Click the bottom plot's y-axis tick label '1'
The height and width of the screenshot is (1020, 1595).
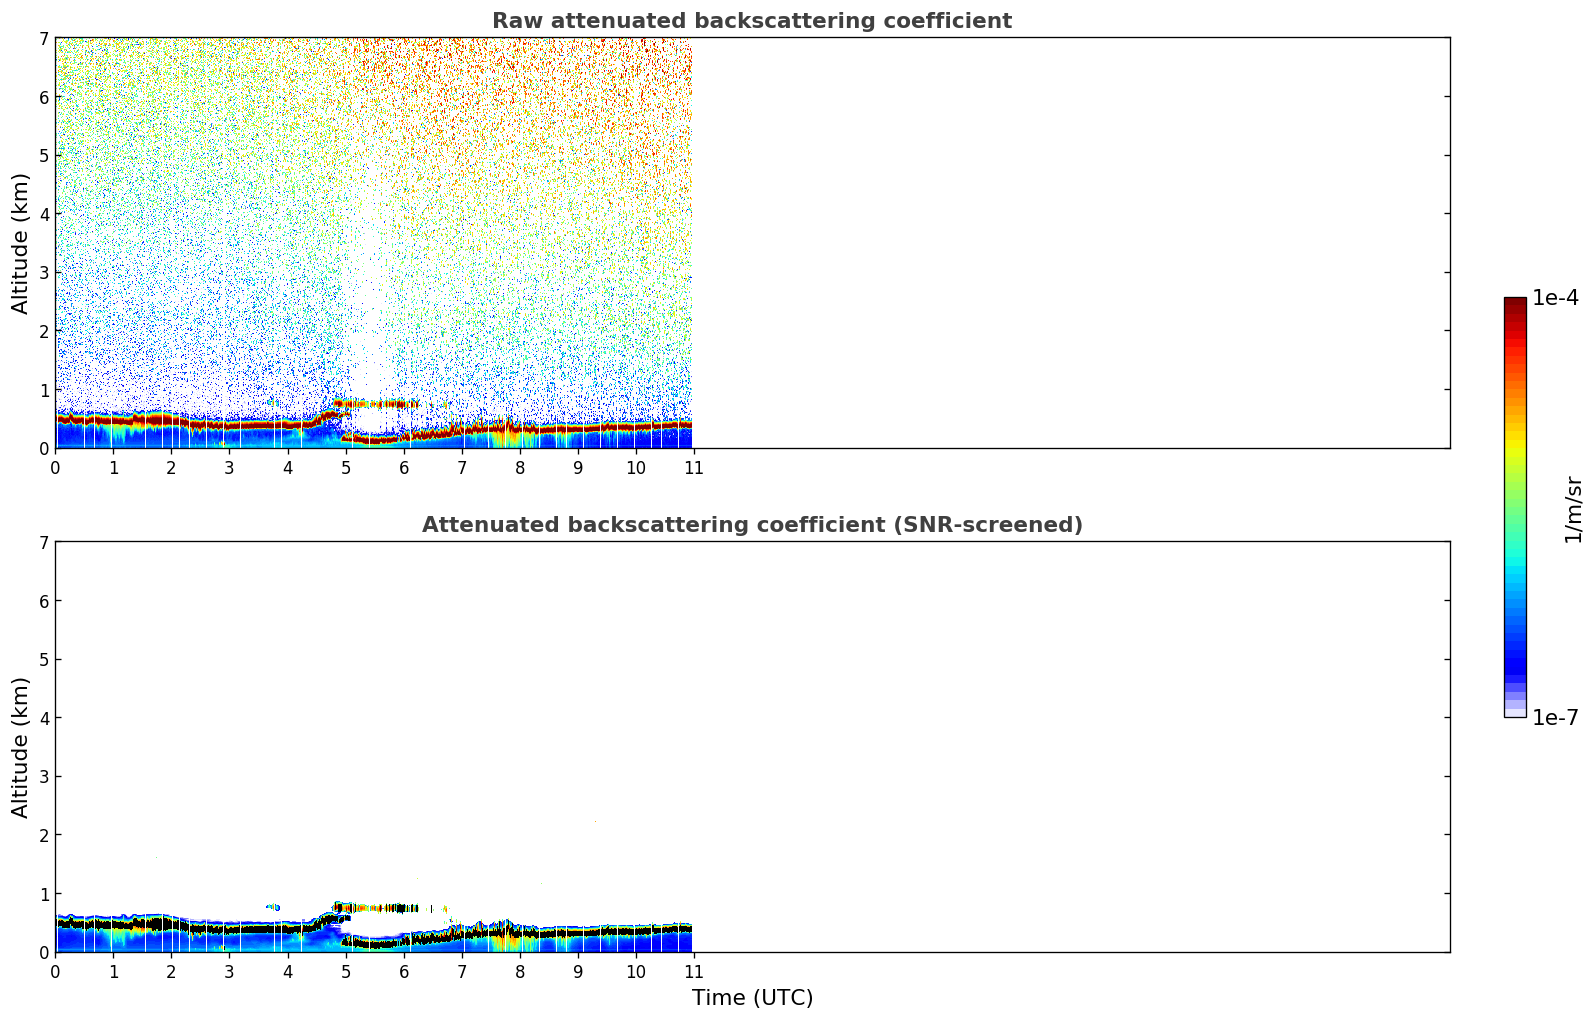pos(43,894)
